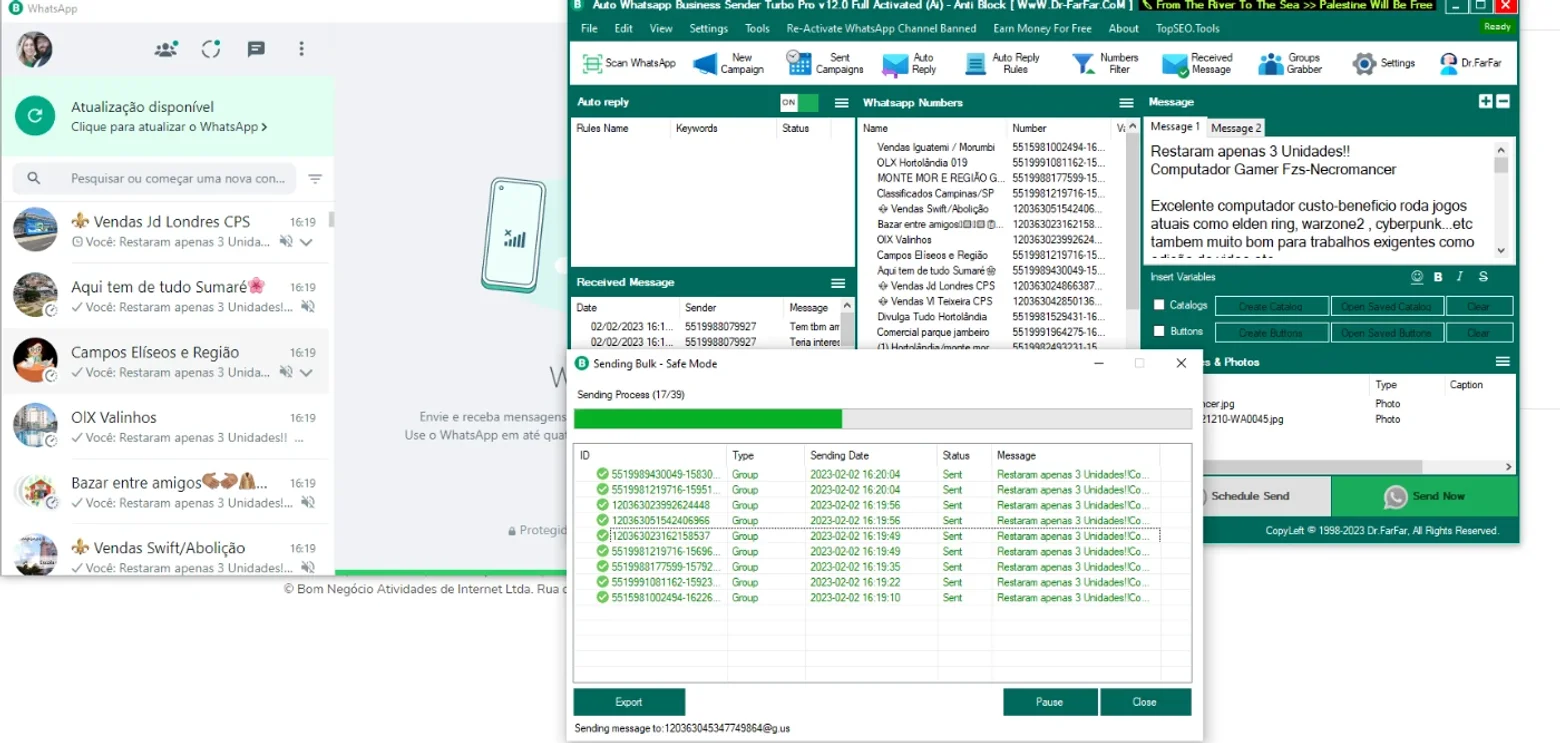Click the Create Catalog button

[1272, 306]
